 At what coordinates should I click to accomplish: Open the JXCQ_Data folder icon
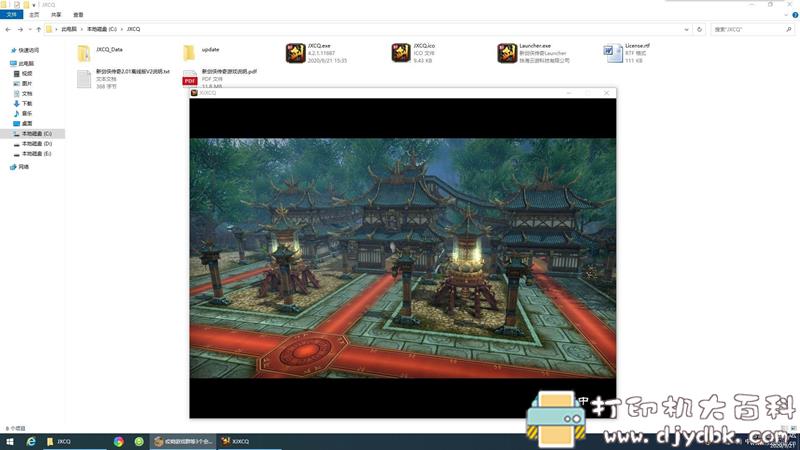[x=84, y=53]
